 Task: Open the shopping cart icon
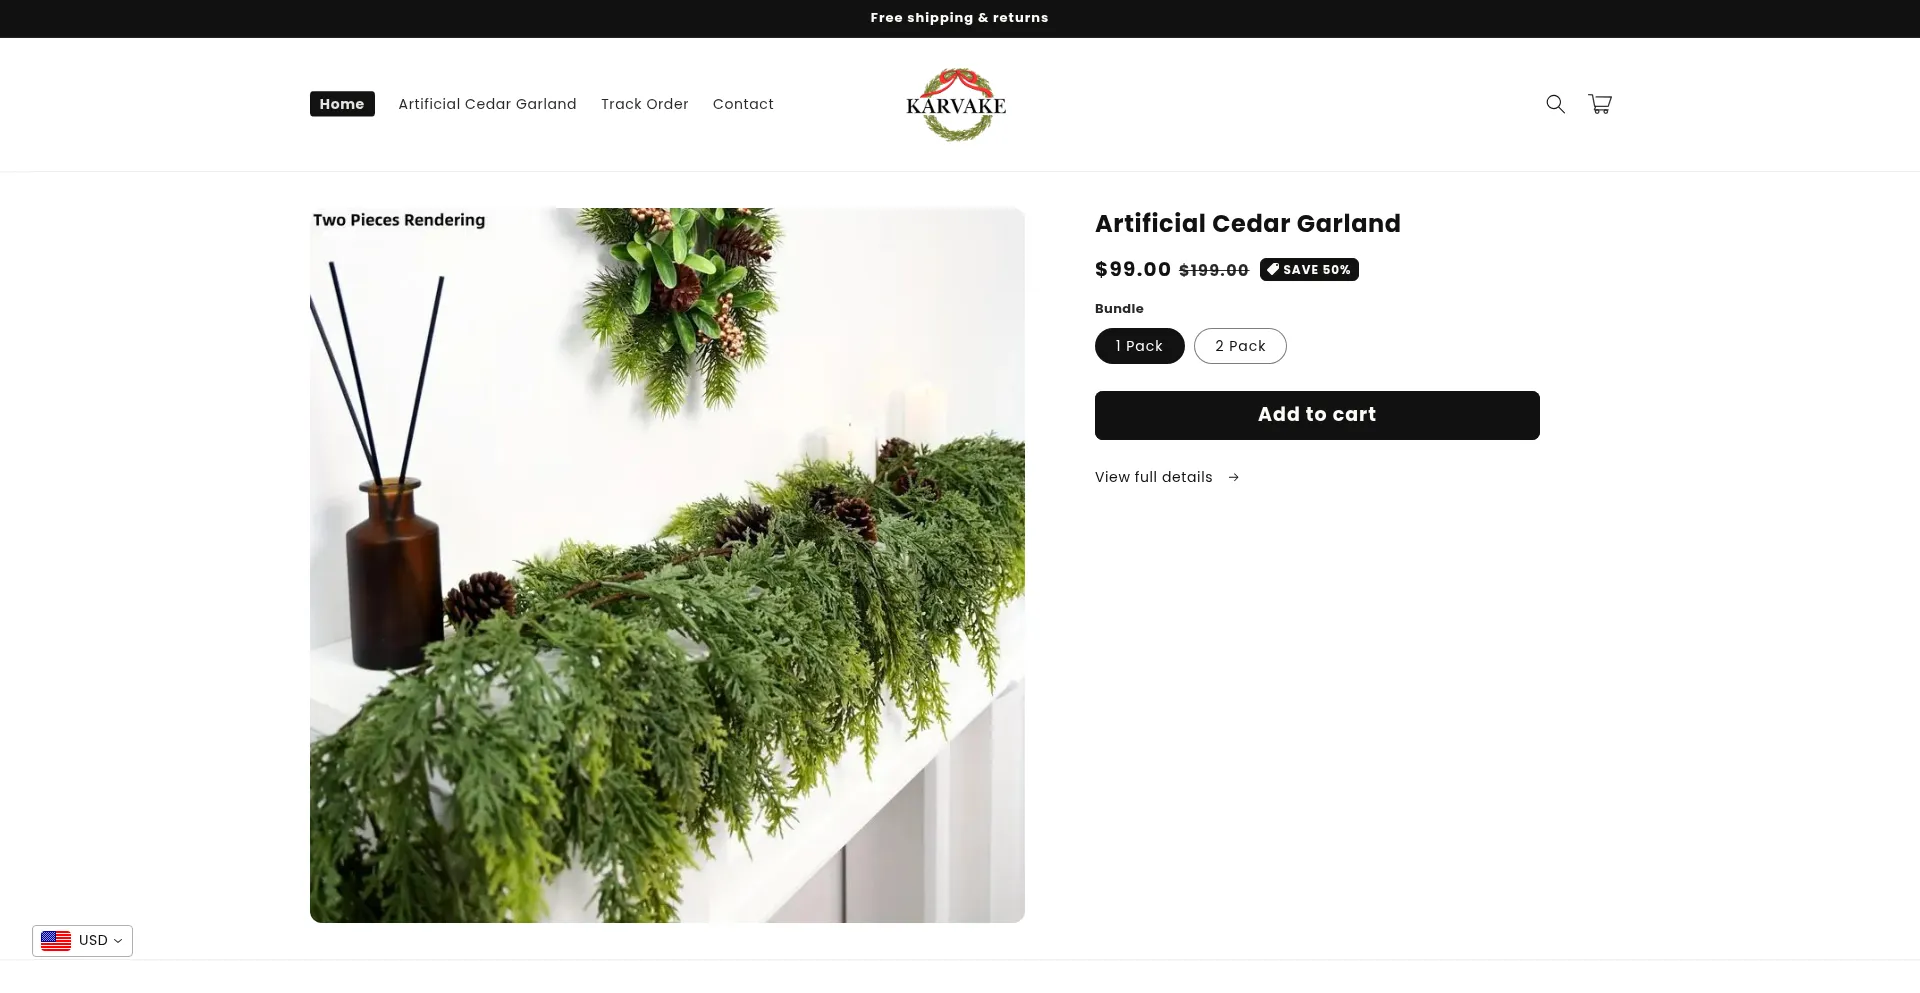click(x=1600, y=104)
